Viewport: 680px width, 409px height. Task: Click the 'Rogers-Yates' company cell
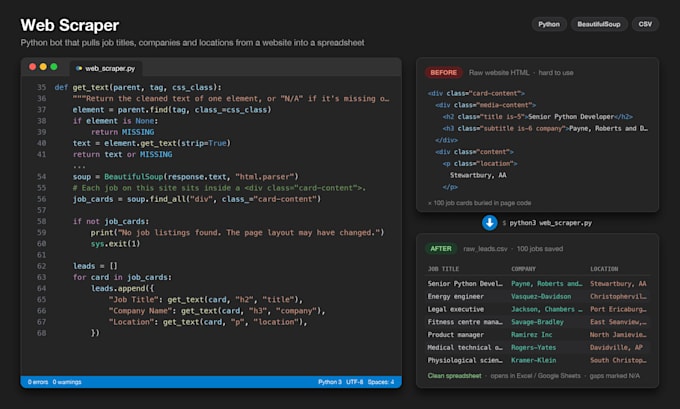click(x=533, y=347)
